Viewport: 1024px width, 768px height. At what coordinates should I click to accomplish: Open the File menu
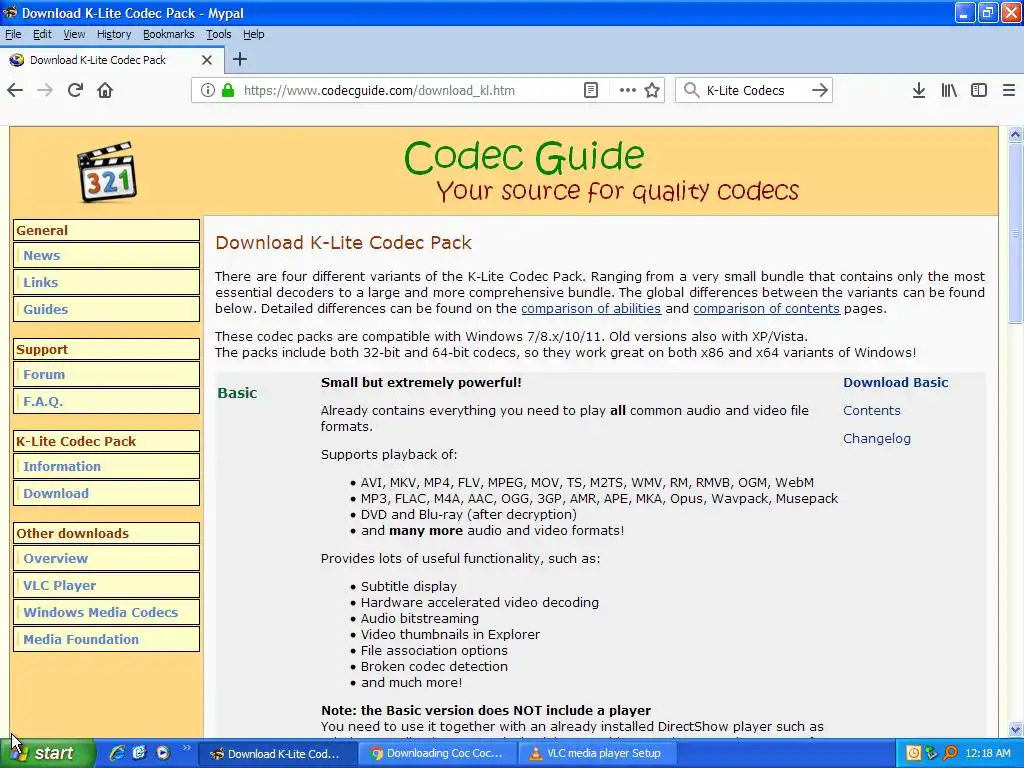point(13,34)
